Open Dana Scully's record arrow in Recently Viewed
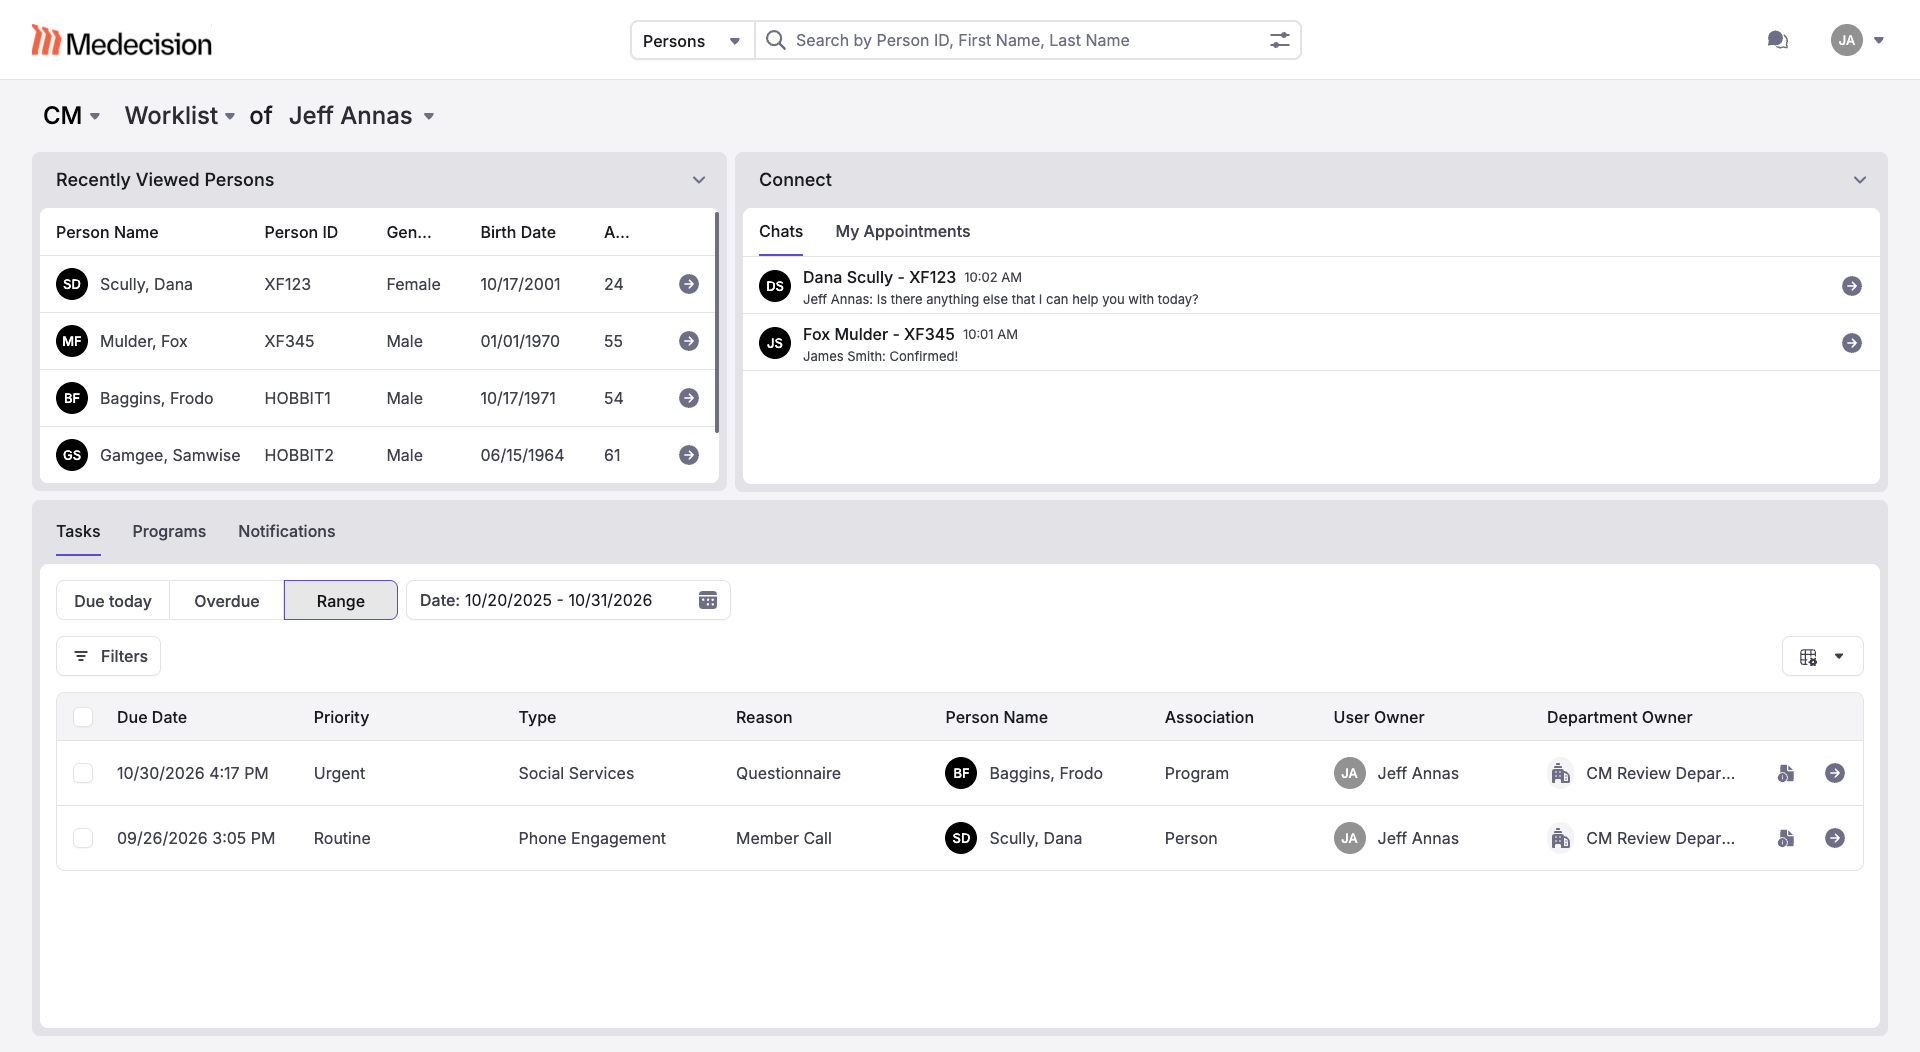Image resolution: width=1920 pixels, height=1052 pixels. pyautogui.click(x=689, y=284)
